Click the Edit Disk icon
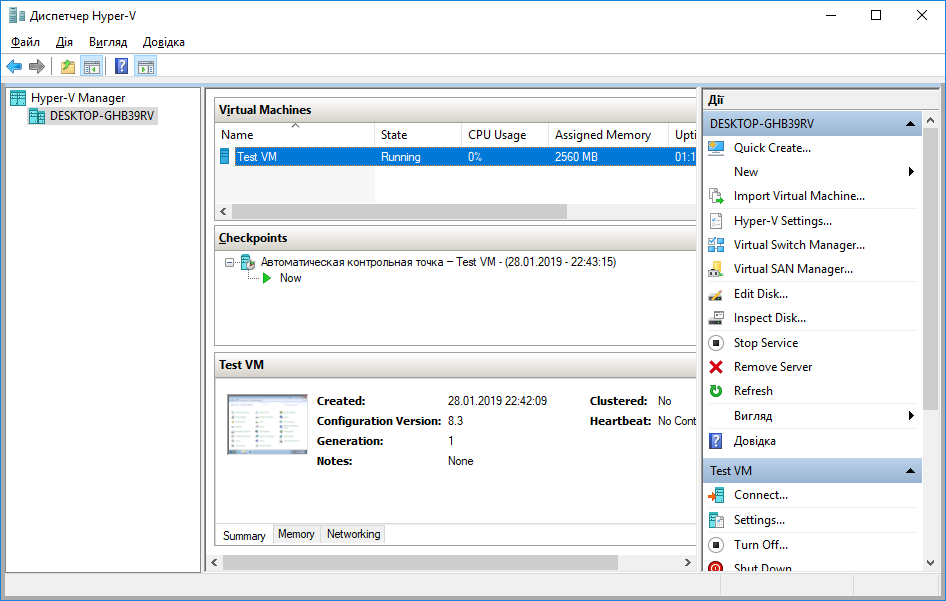The image size is (946, 601). pos(716,294)
